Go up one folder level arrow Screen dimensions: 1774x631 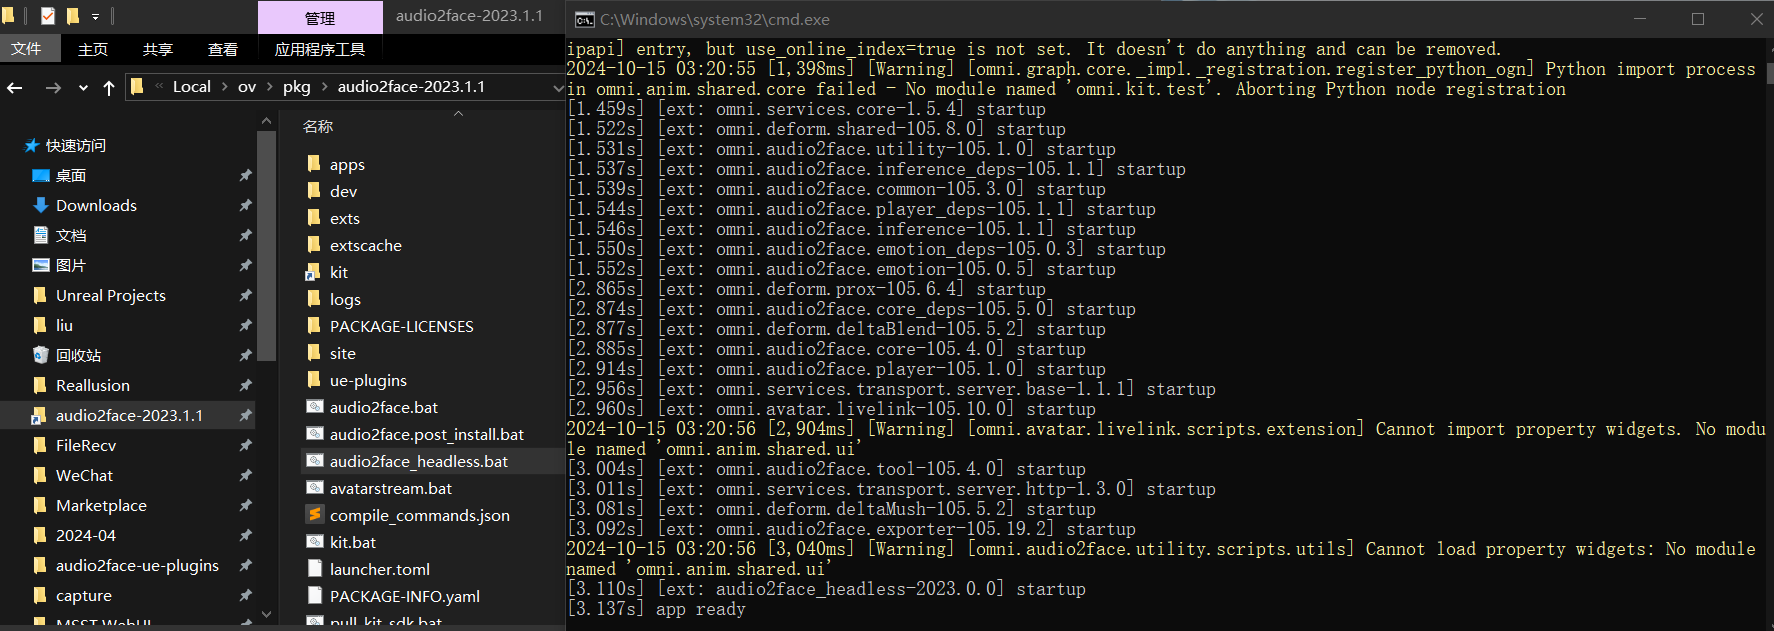click(x=109, y=88)
